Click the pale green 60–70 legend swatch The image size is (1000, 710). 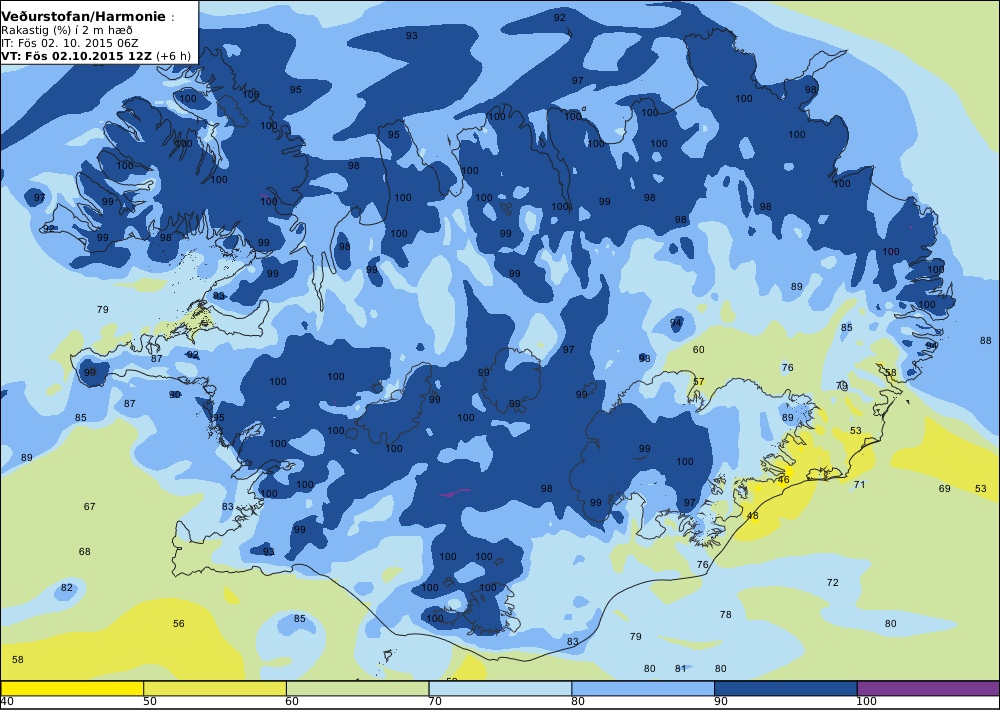[358, 688]
